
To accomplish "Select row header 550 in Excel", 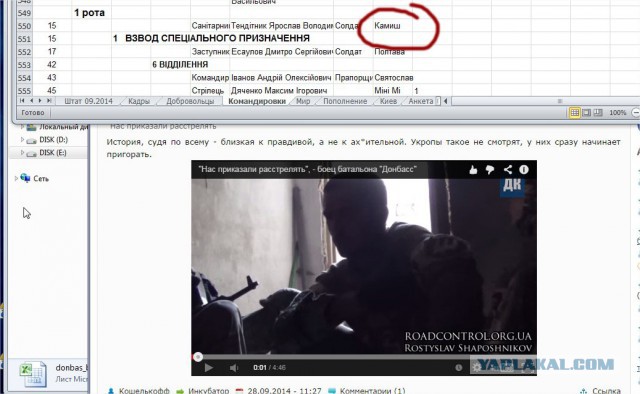I will [x=24, y=26].
